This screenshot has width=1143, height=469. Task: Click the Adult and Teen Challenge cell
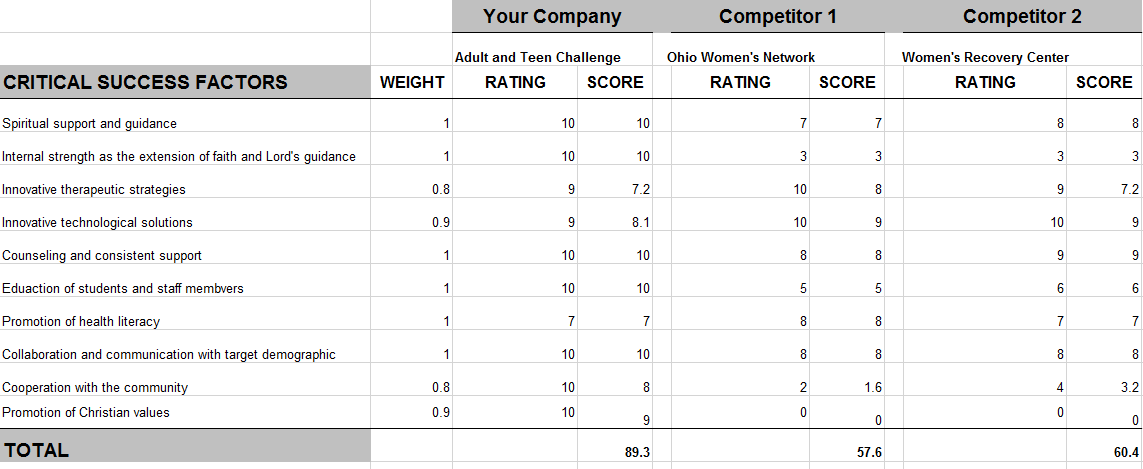coord(538,57)
